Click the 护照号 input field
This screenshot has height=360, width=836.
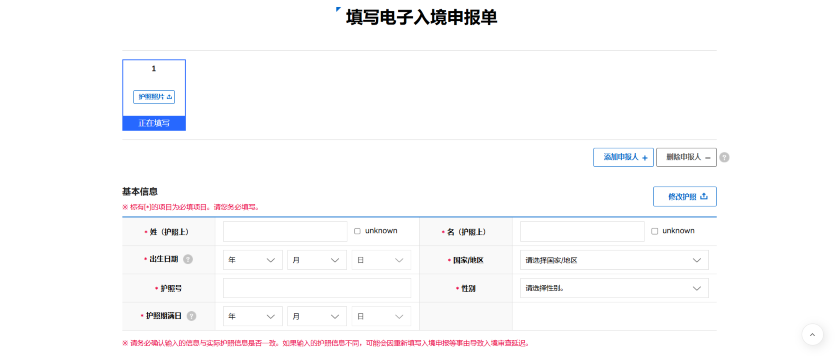[x=317, y=288]
